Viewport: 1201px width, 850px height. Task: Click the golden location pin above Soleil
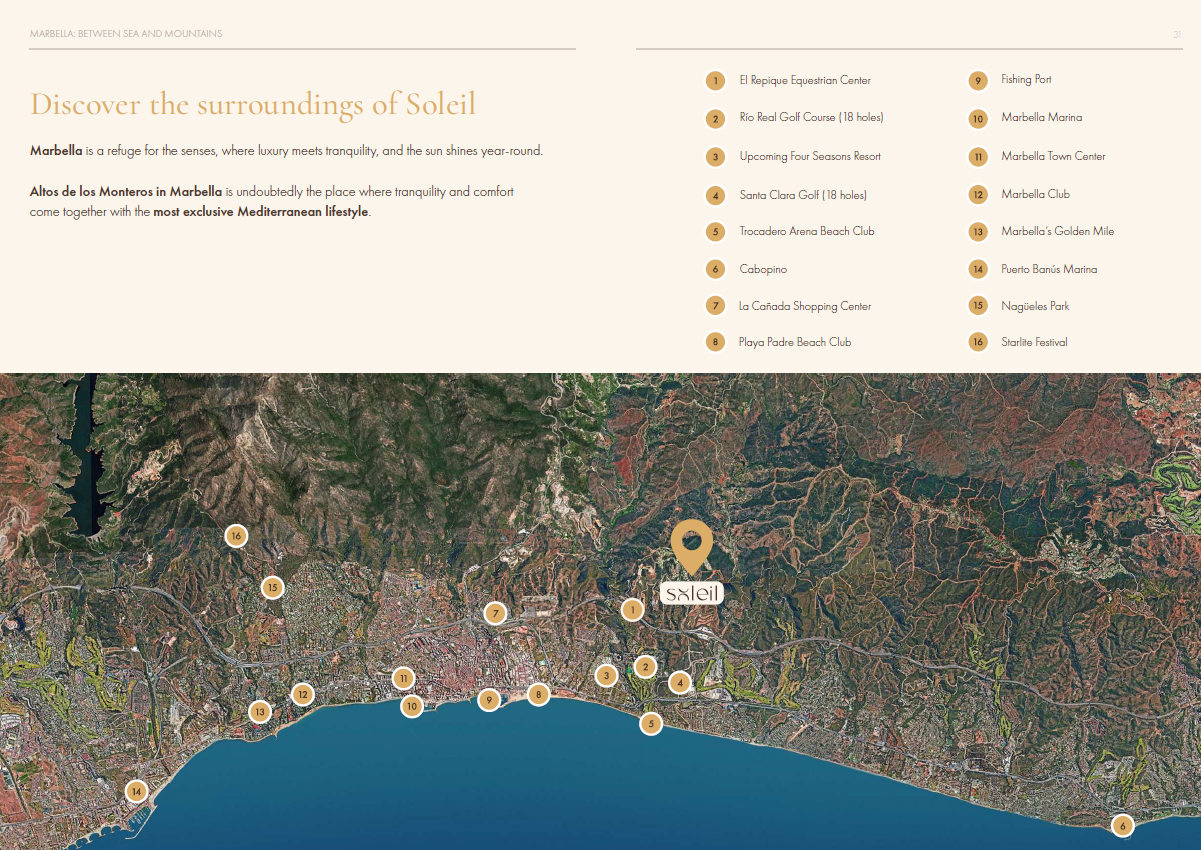click(692, 548)
